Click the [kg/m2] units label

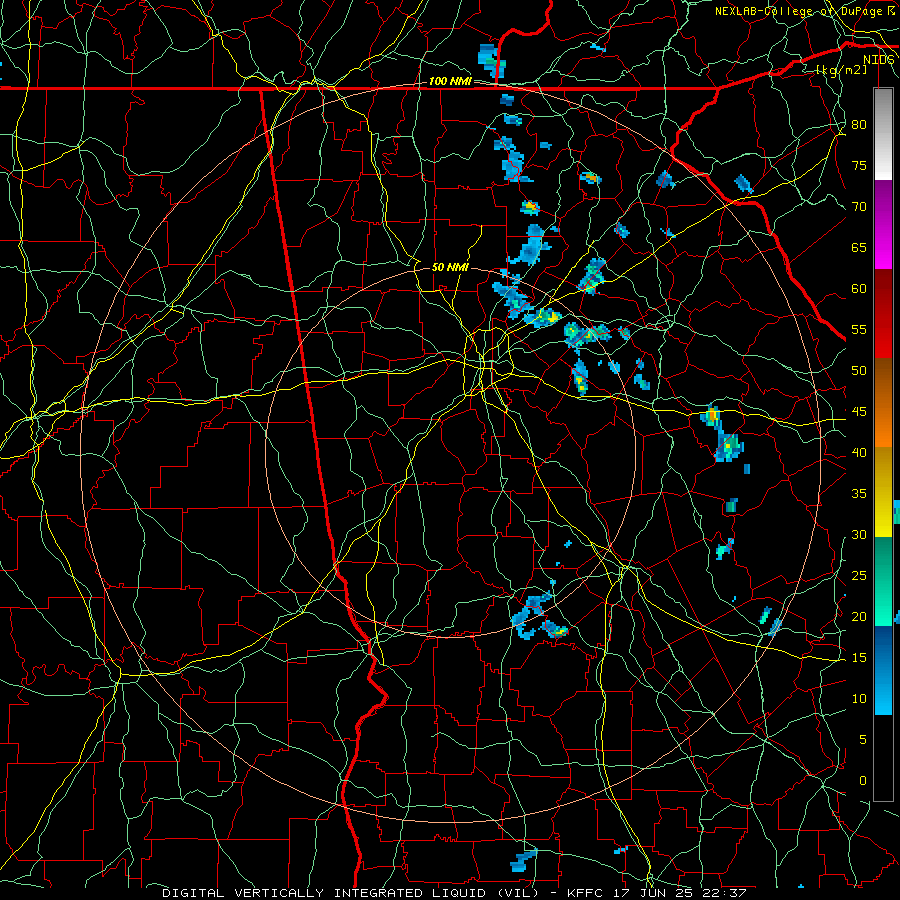pos(841,70)
